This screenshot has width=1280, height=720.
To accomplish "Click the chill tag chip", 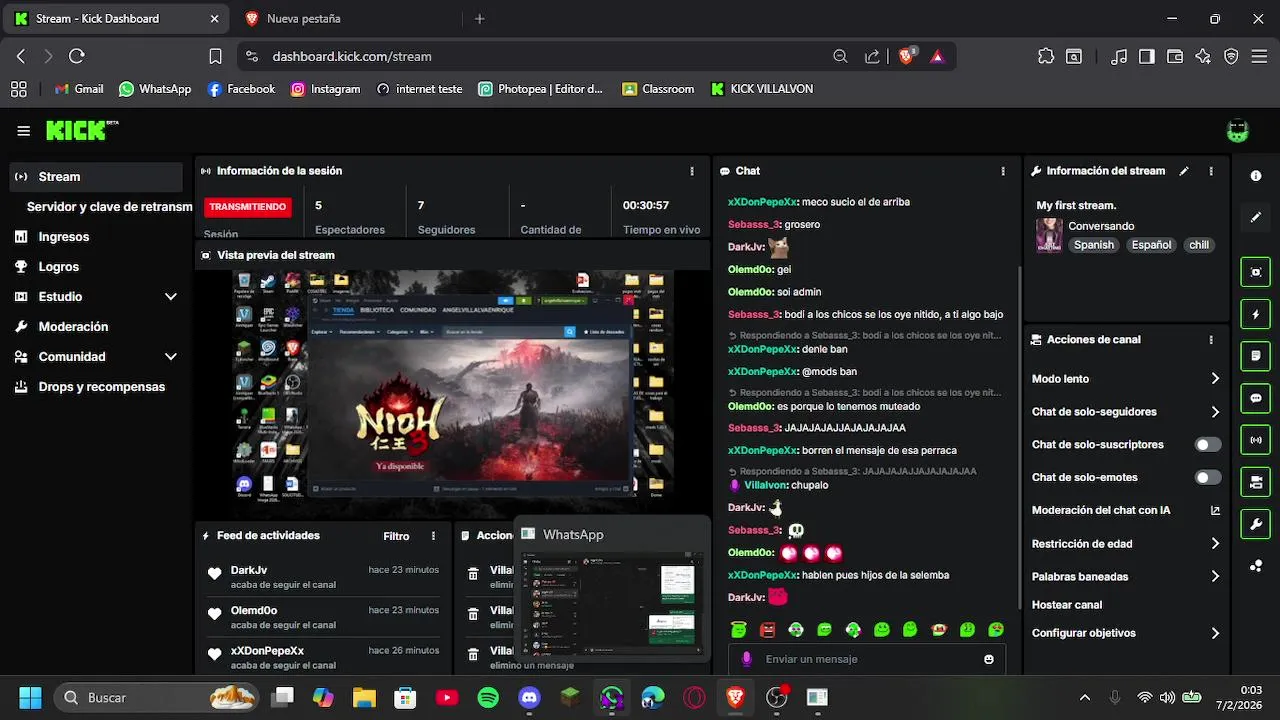I will click(x=1198, y=245).
